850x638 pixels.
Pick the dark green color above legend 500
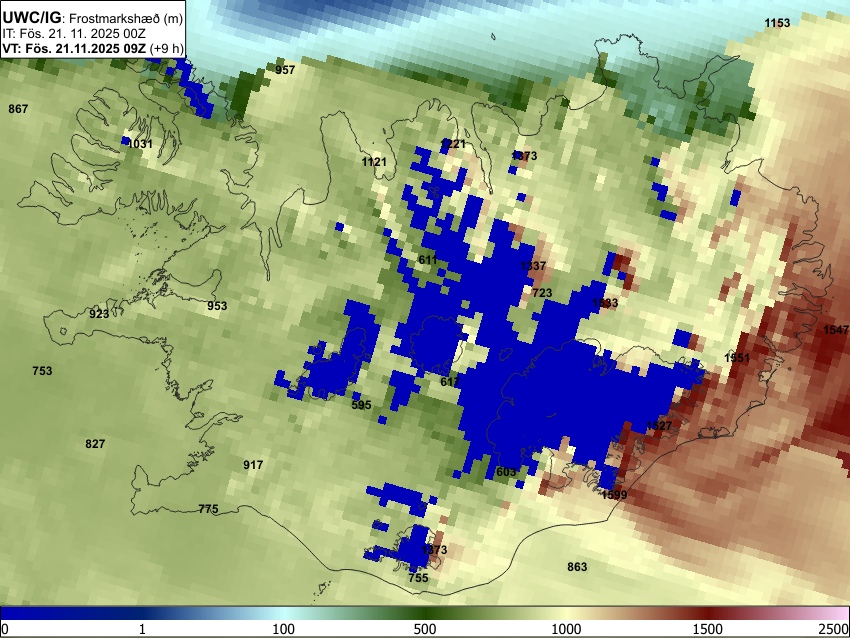pyautogui.click(x=425, y=614)
